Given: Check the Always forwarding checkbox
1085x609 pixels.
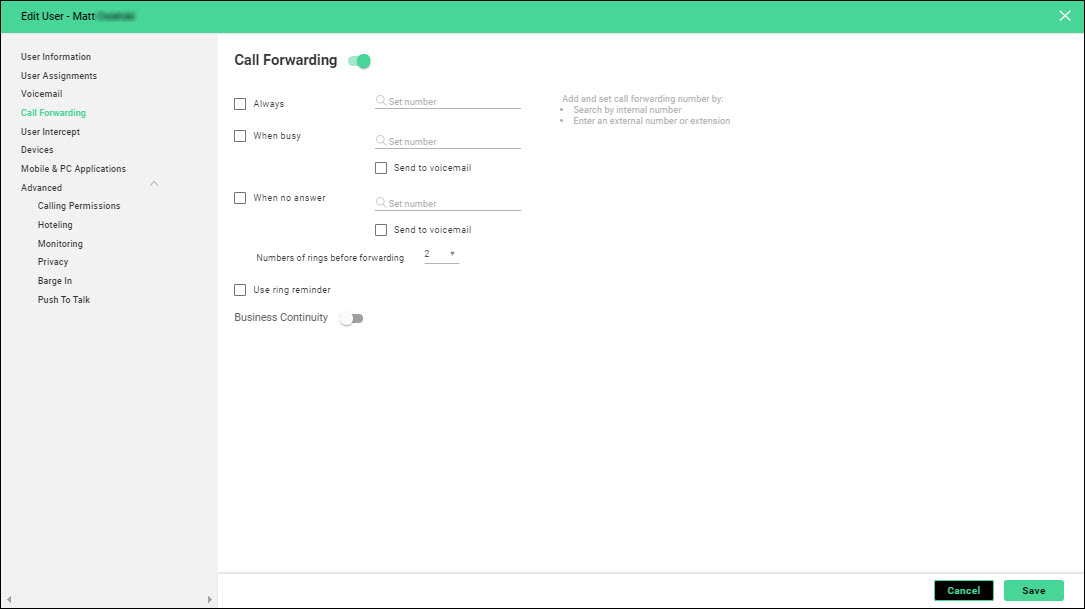Looking at the screenshot, I should (240, 103).
